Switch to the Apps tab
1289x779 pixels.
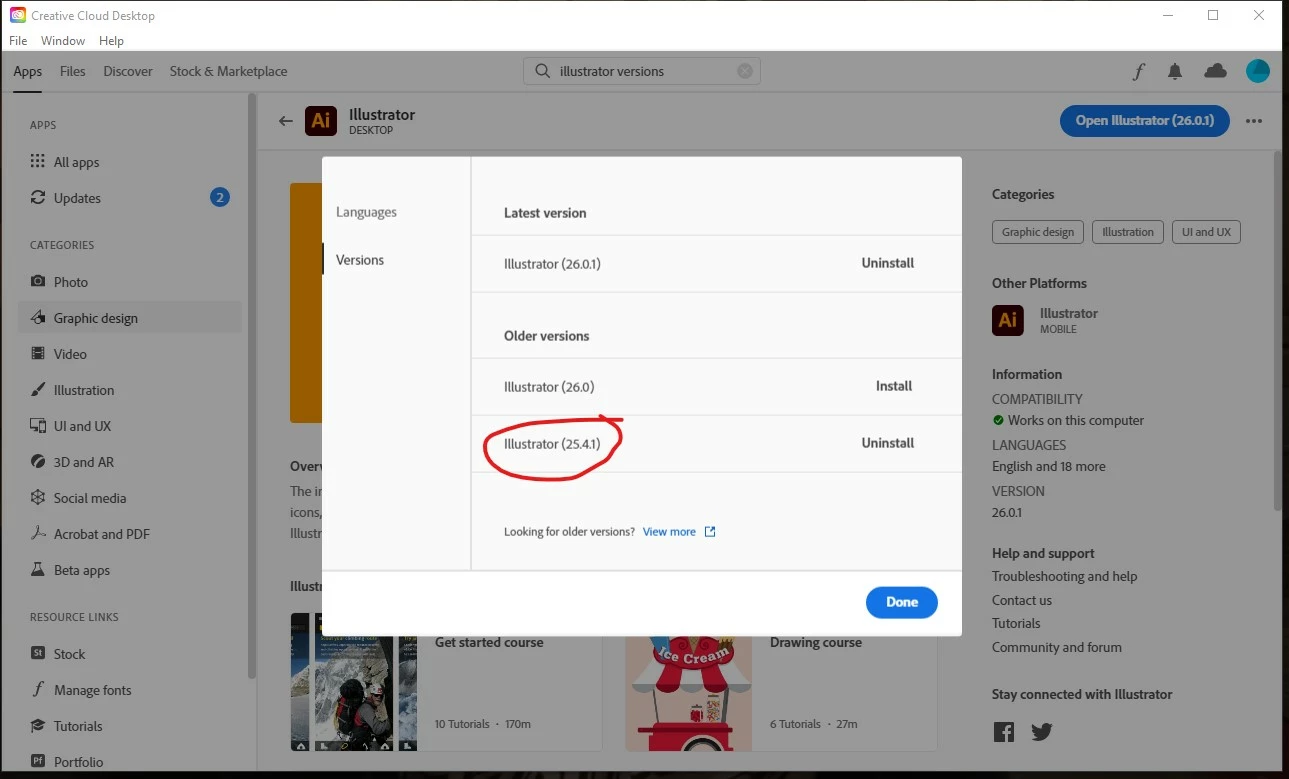coord(28,71)
